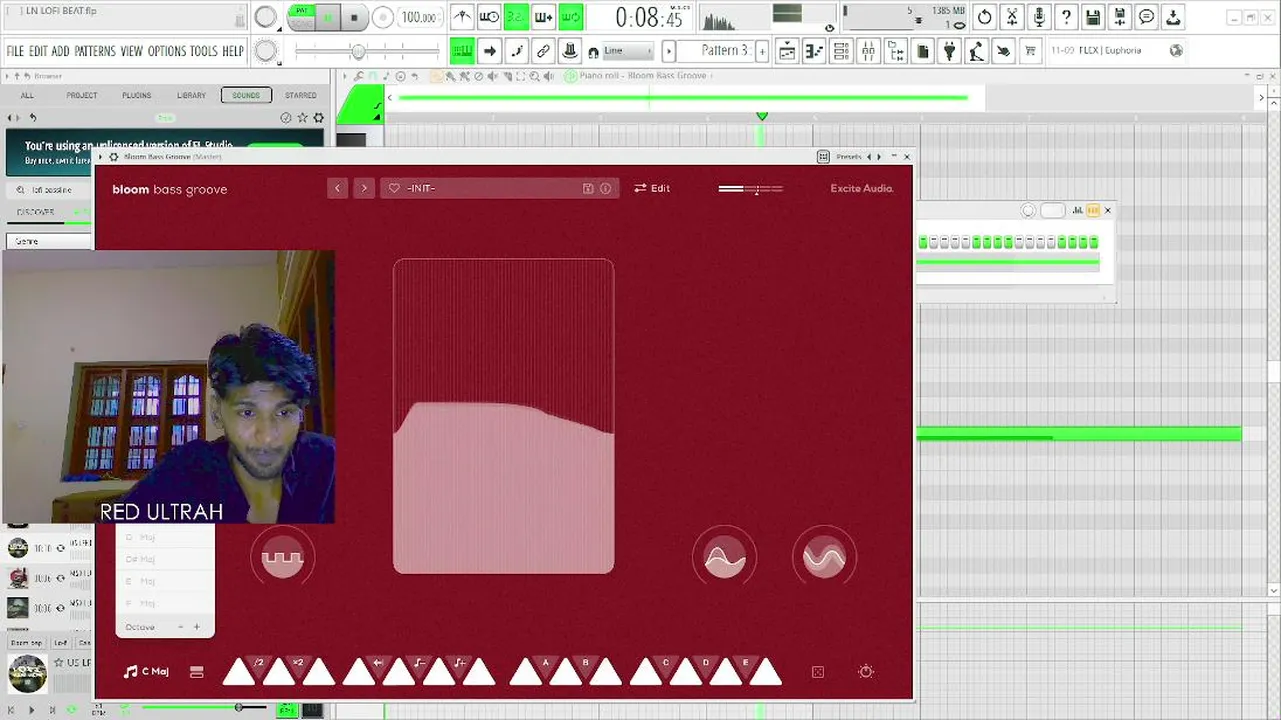
Task: Open the VIEW menu
Action: [132, 51]
